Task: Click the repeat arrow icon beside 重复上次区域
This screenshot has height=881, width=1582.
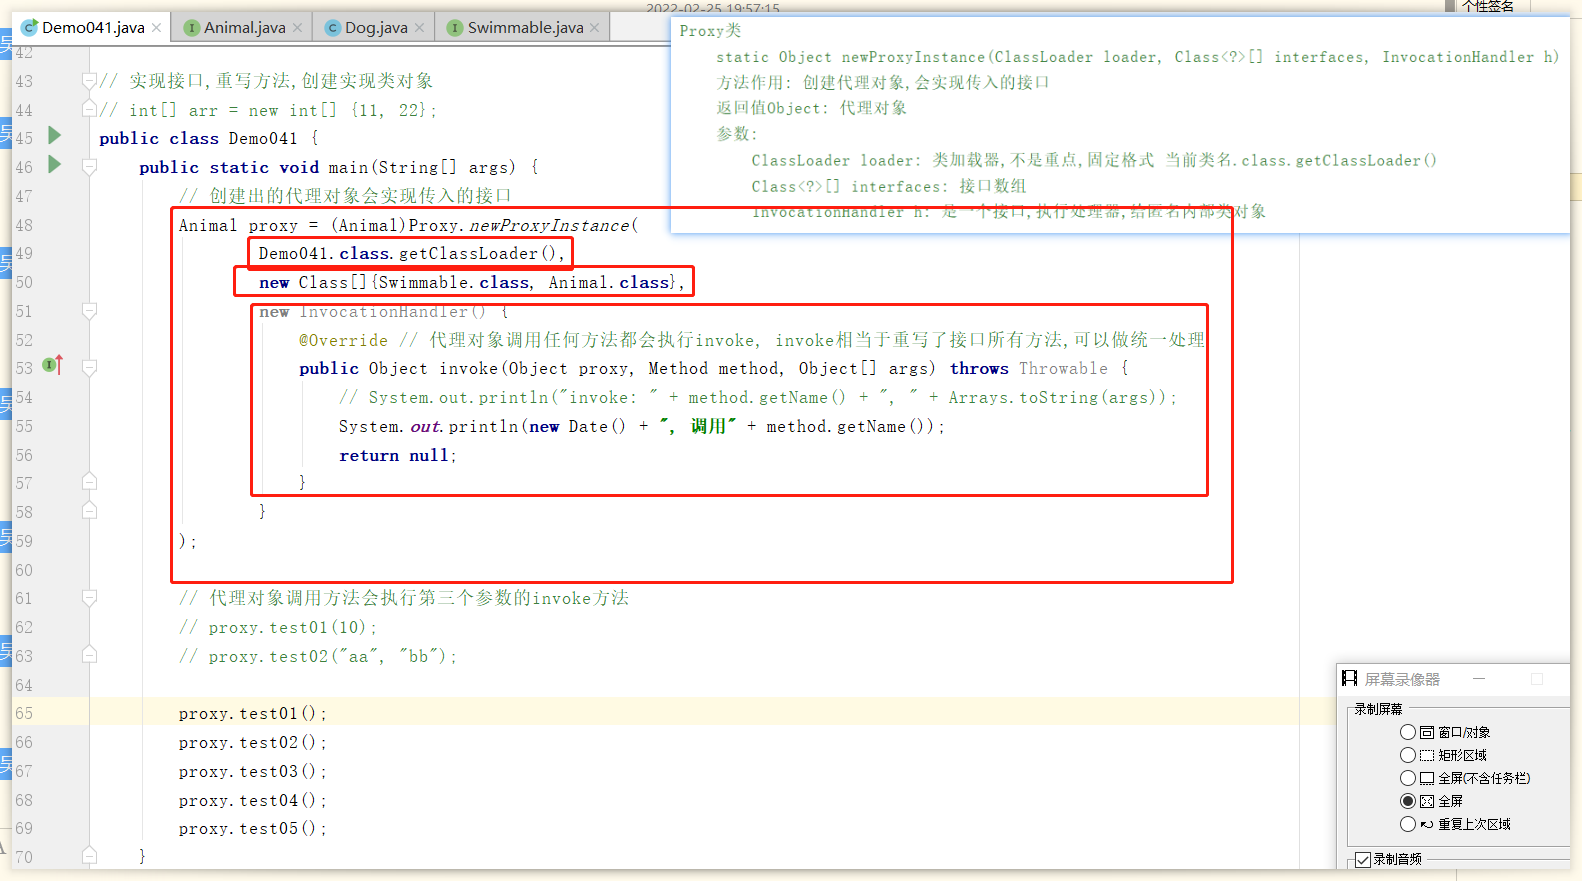Action: pos(1427,824)
